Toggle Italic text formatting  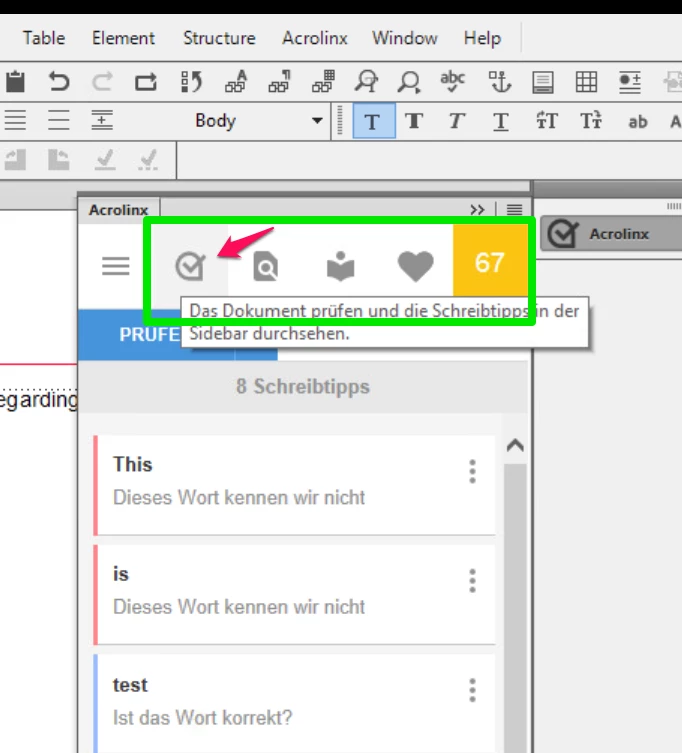tap(457, 121)
